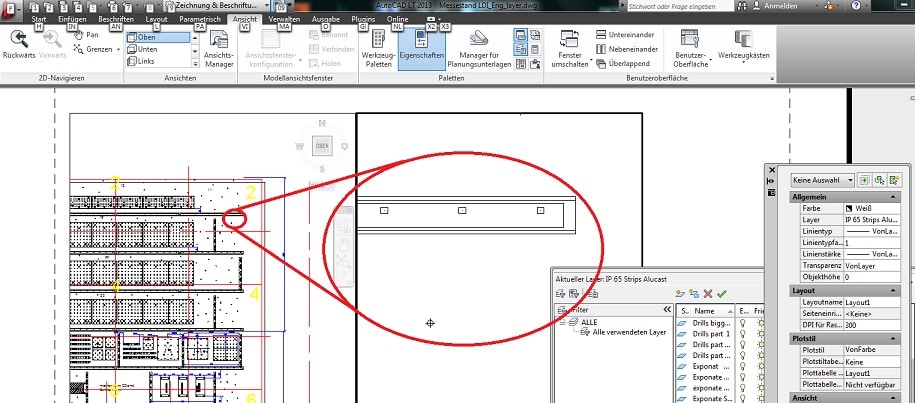The height and width of the screenshot is (403, 915).
Task: Collapse the Allgemein properties section
Action: click(895, 197)
